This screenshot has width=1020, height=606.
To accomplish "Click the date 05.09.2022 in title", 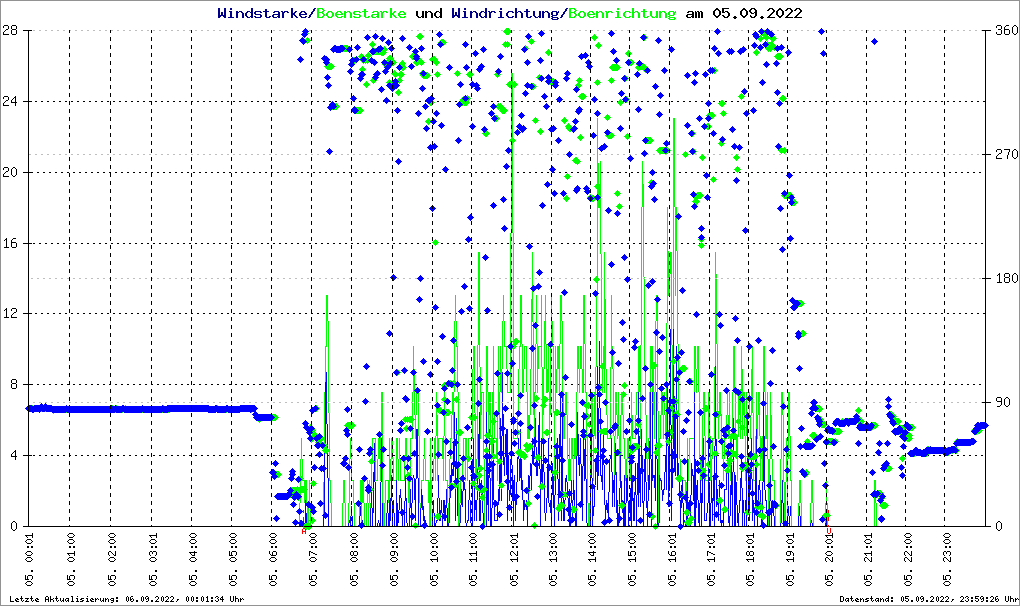I will (756, 13).
